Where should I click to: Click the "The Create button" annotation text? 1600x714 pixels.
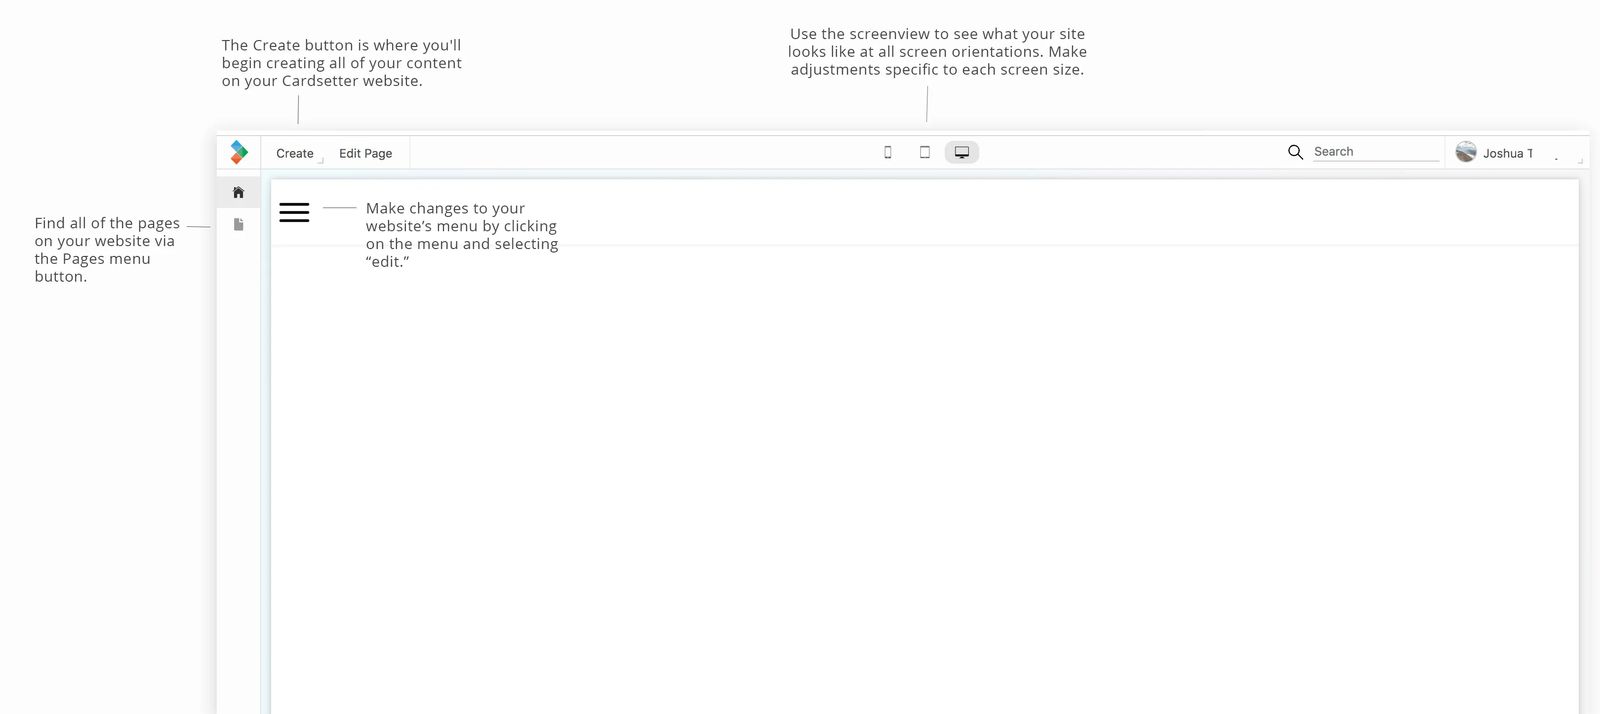coord(341,63)
